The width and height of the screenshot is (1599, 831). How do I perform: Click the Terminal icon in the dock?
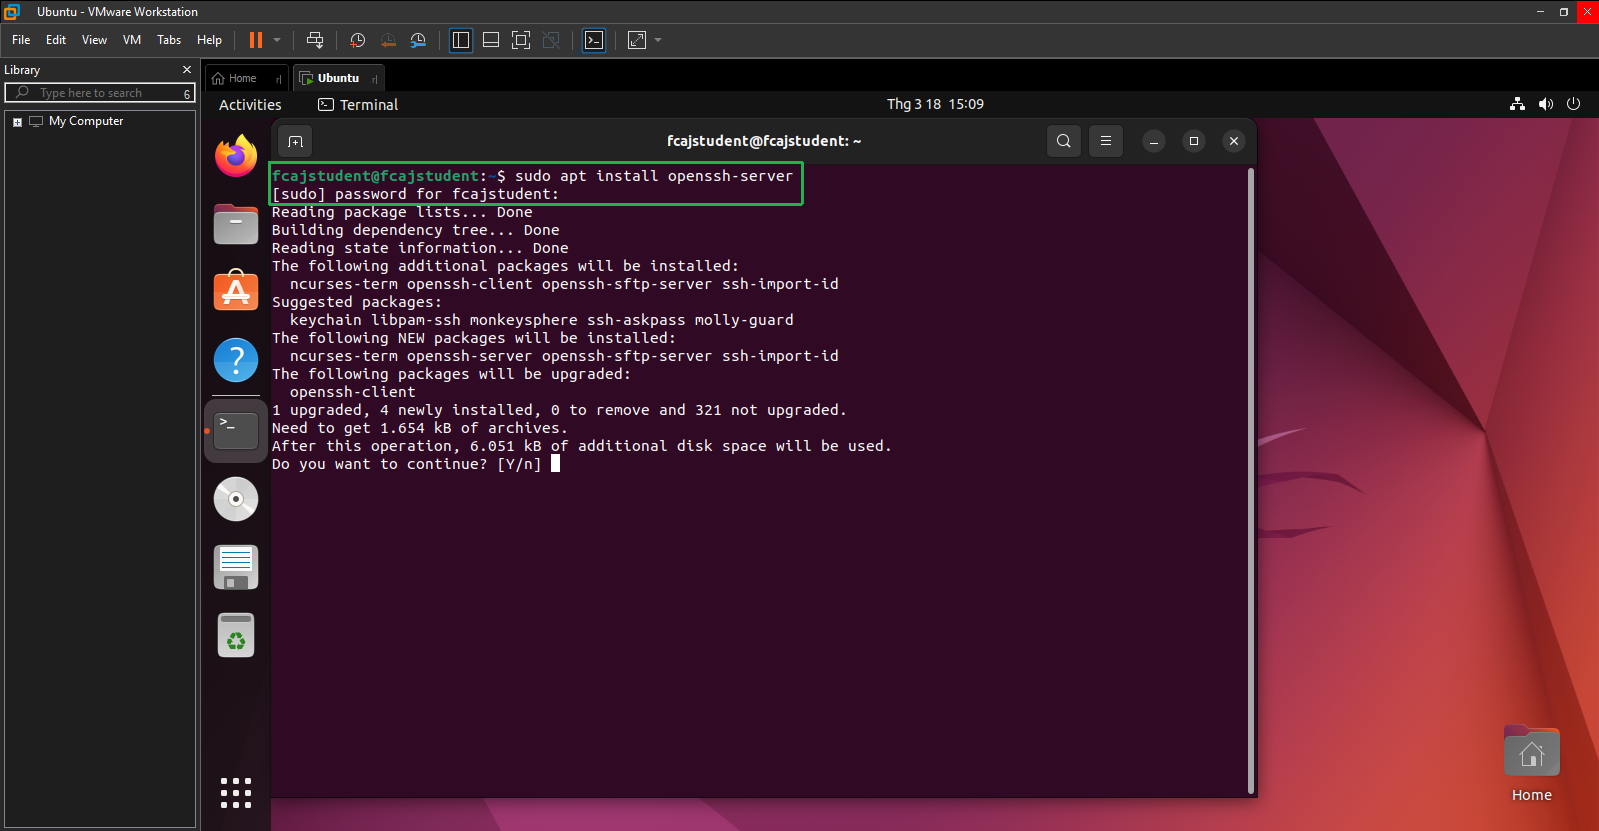[236, 431]
